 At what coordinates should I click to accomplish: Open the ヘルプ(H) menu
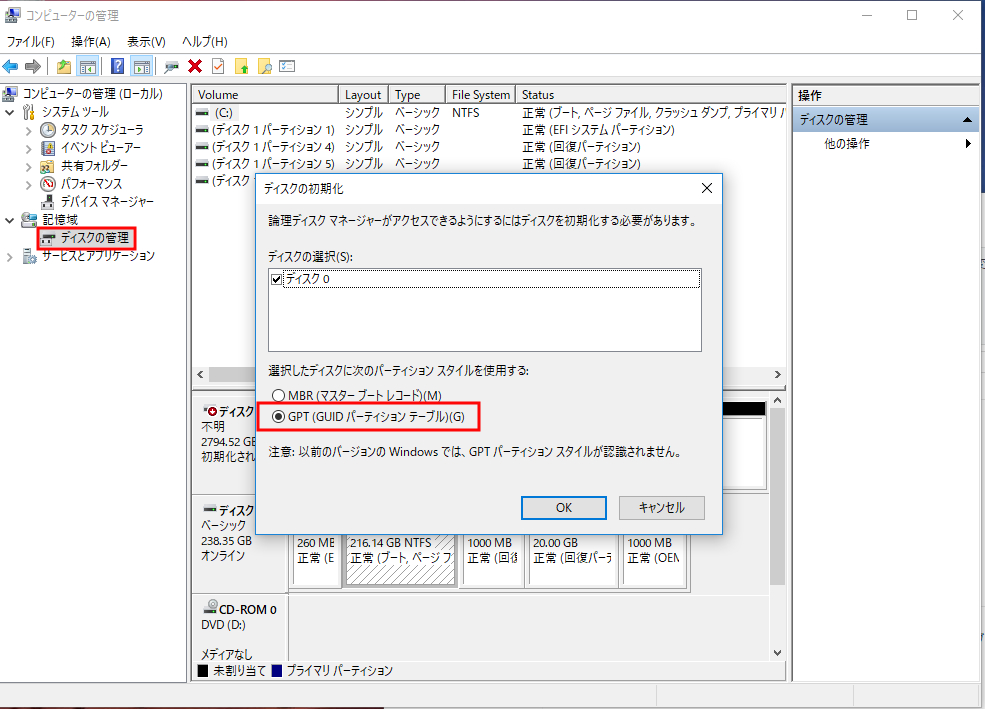(205, 41)
